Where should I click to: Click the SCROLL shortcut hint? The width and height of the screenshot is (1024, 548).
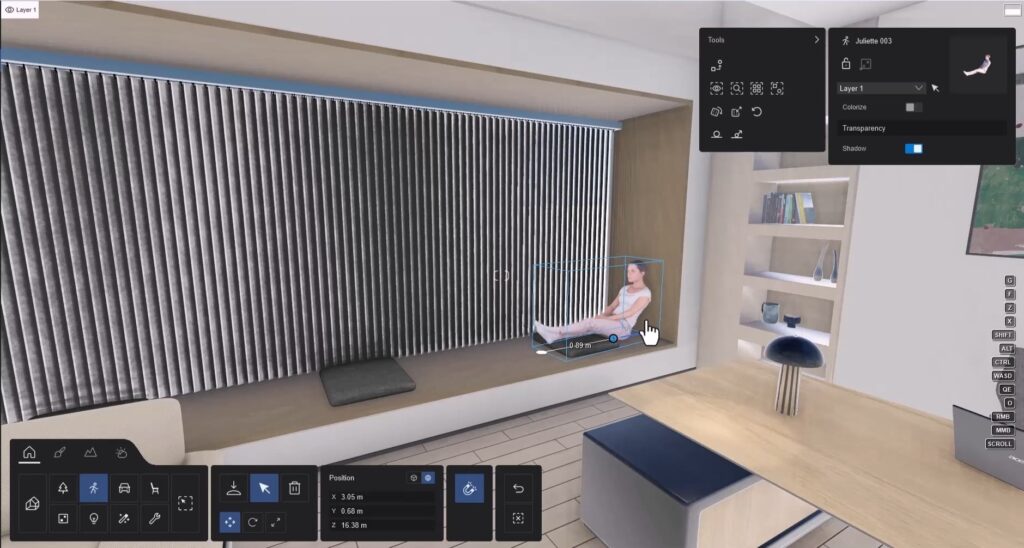point(999,443)
